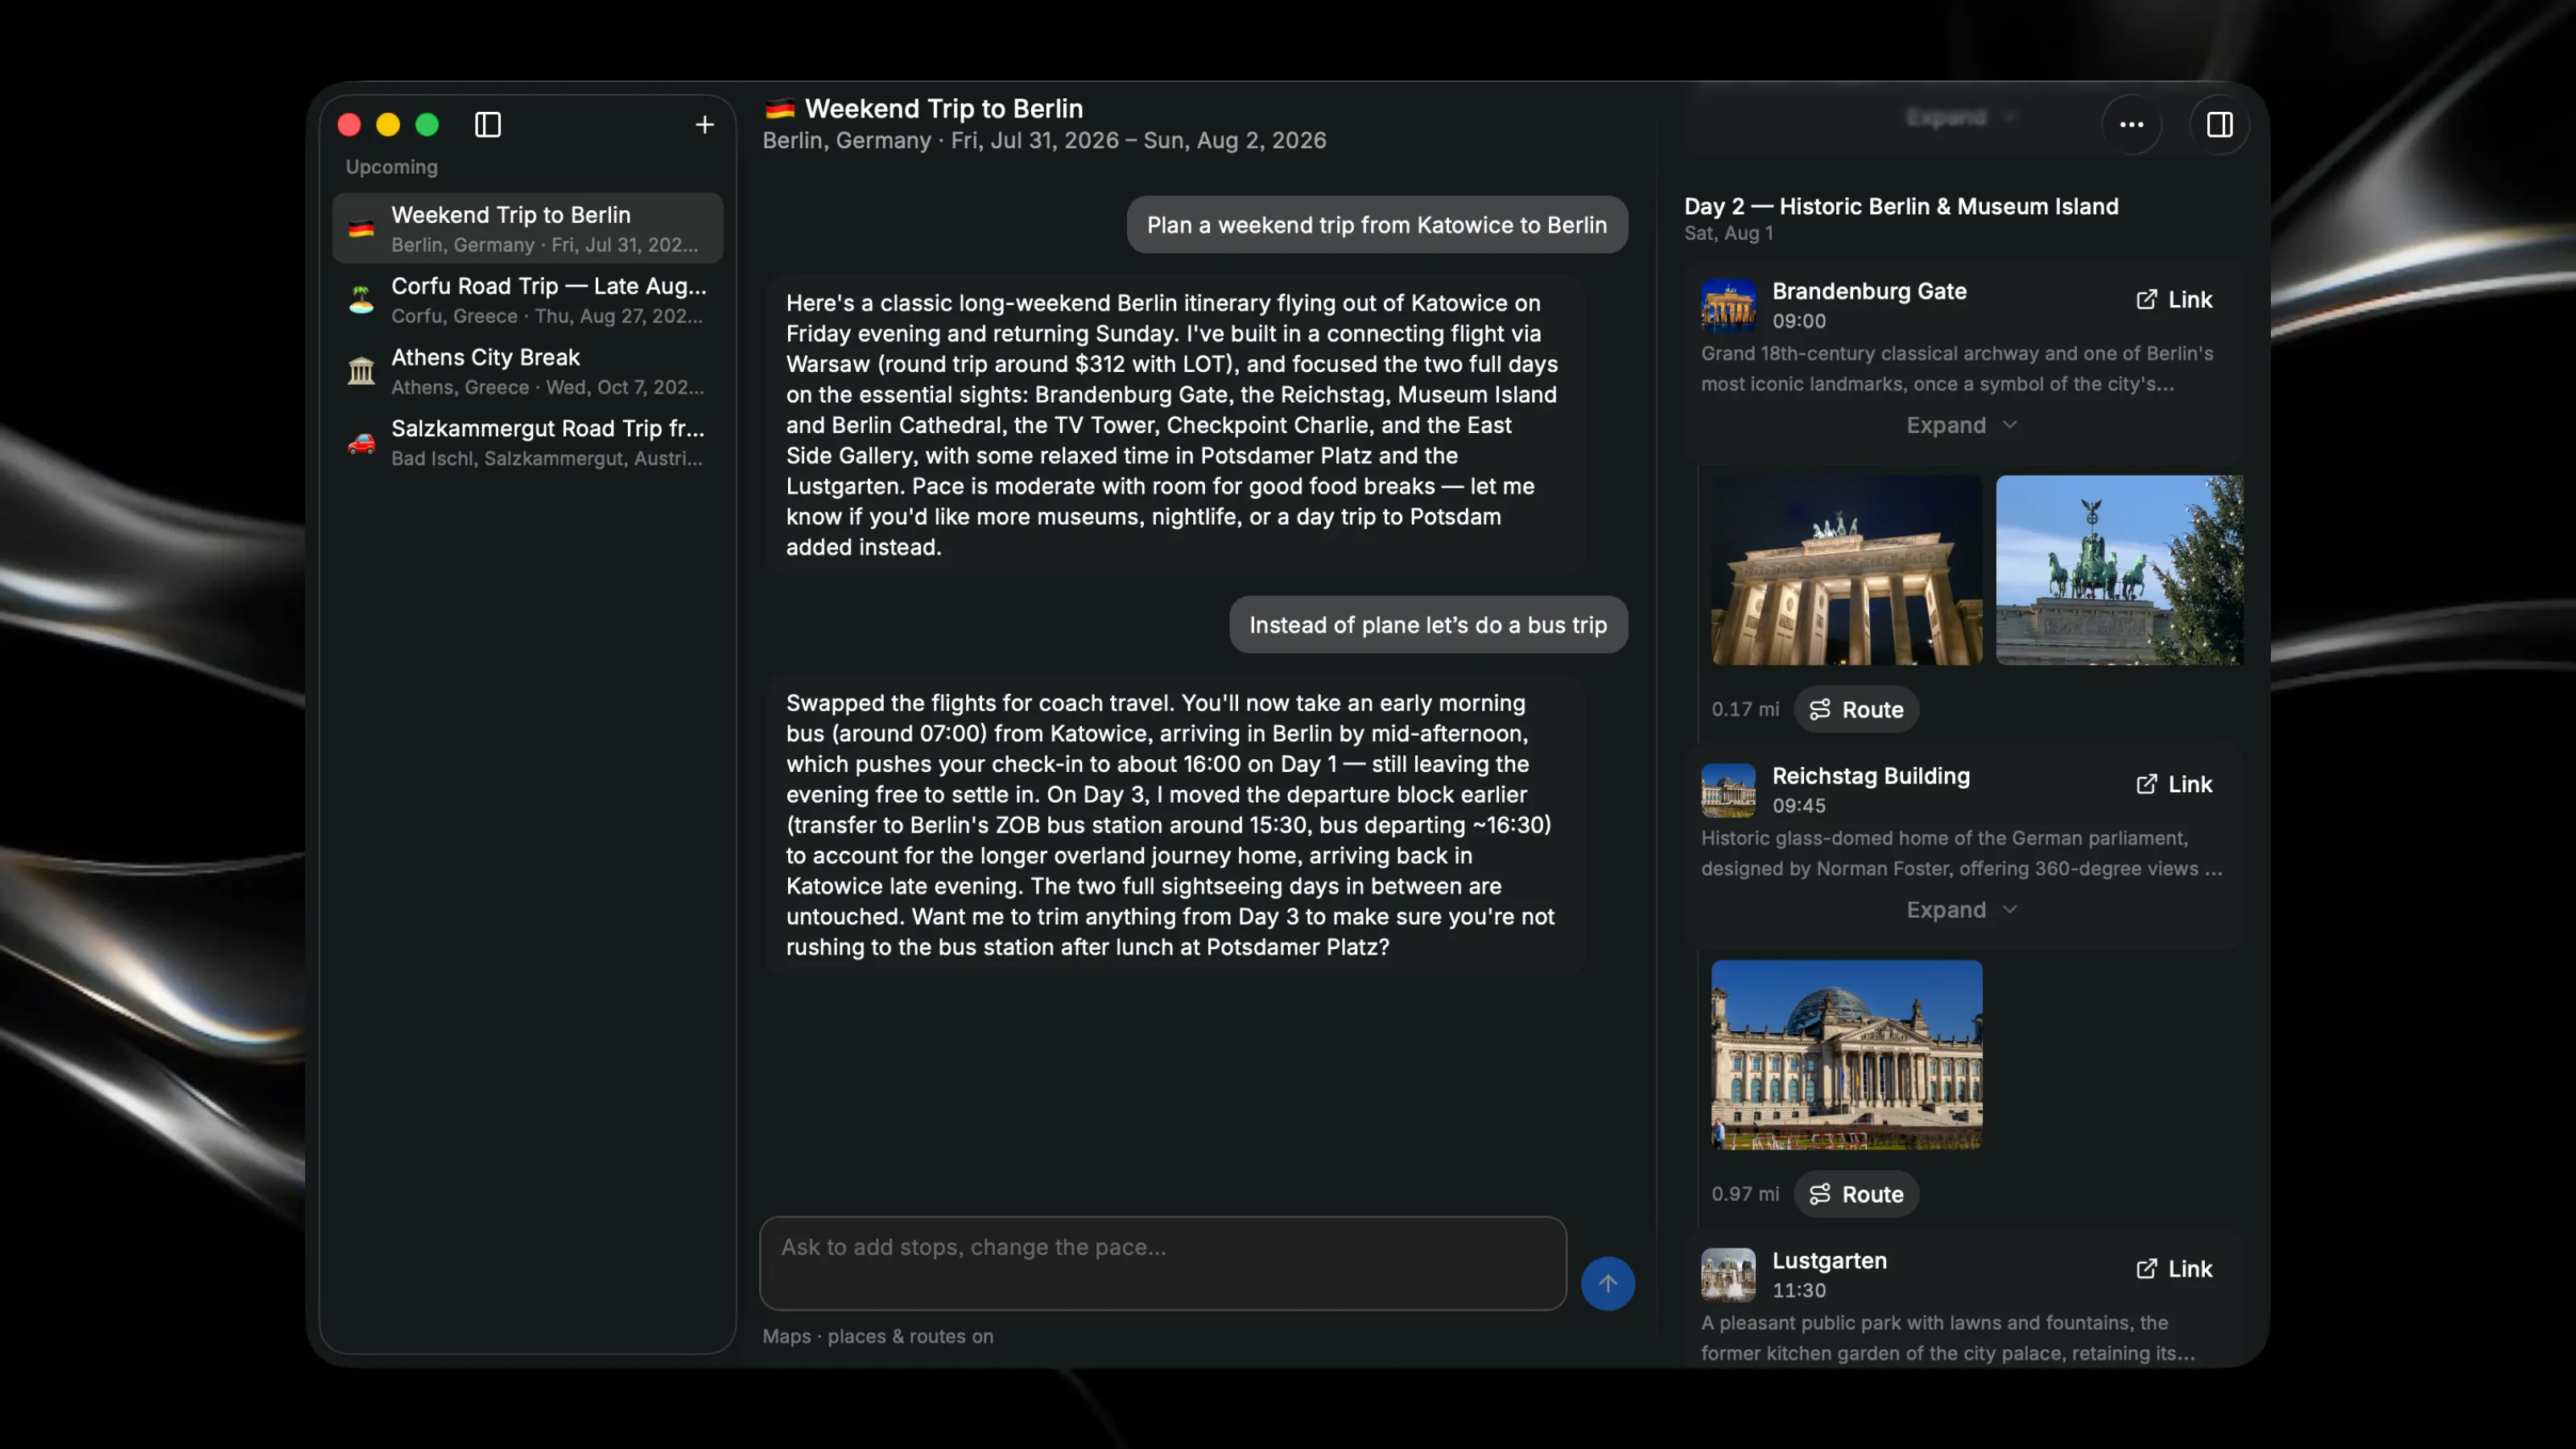Screen dimensions: 2576x1449
Task: Open Reichstag Building external link
Action: 2174,784
